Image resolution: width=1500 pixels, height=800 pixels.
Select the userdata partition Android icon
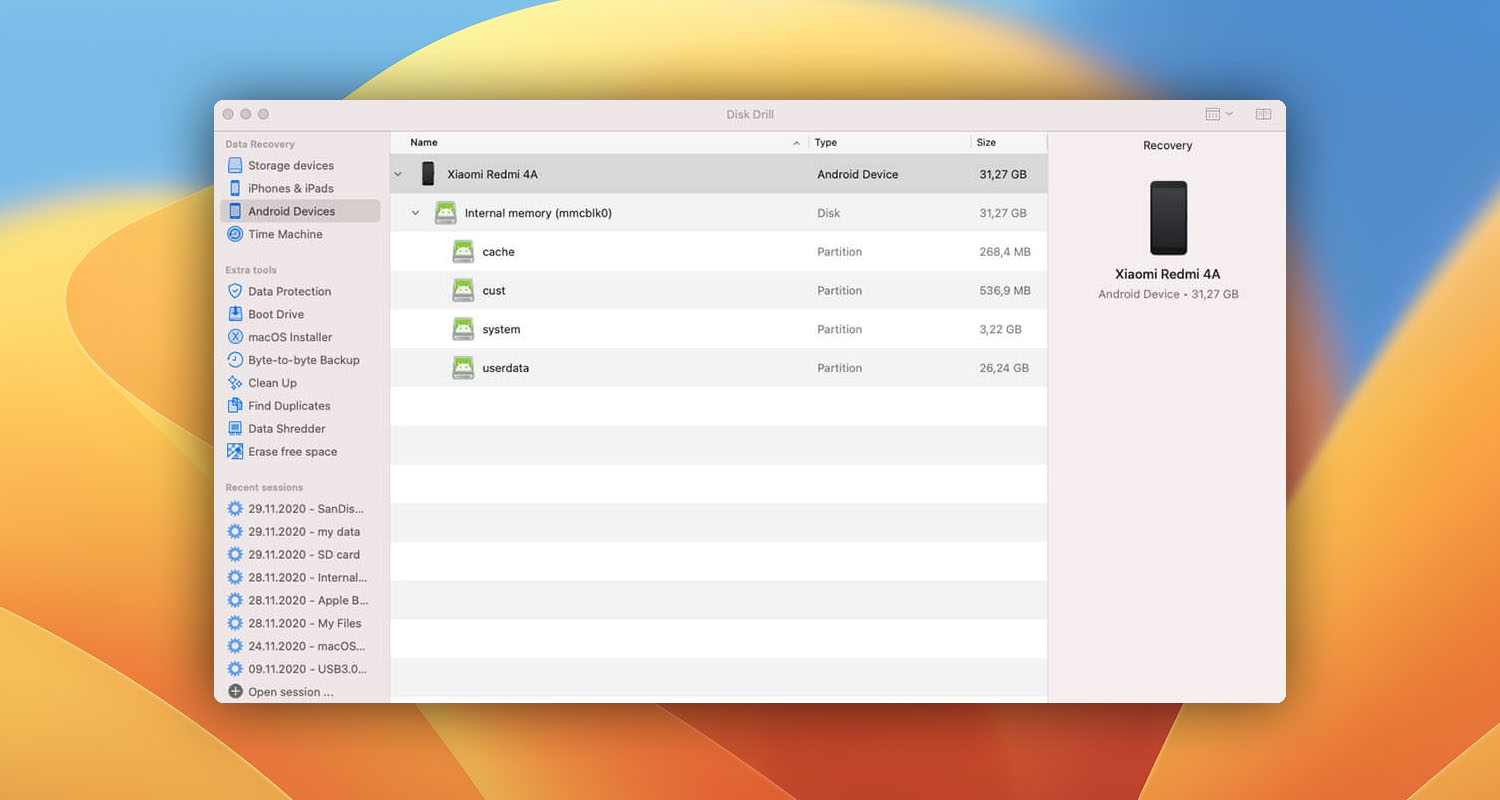pyautogui.click(x=463, y=368)
